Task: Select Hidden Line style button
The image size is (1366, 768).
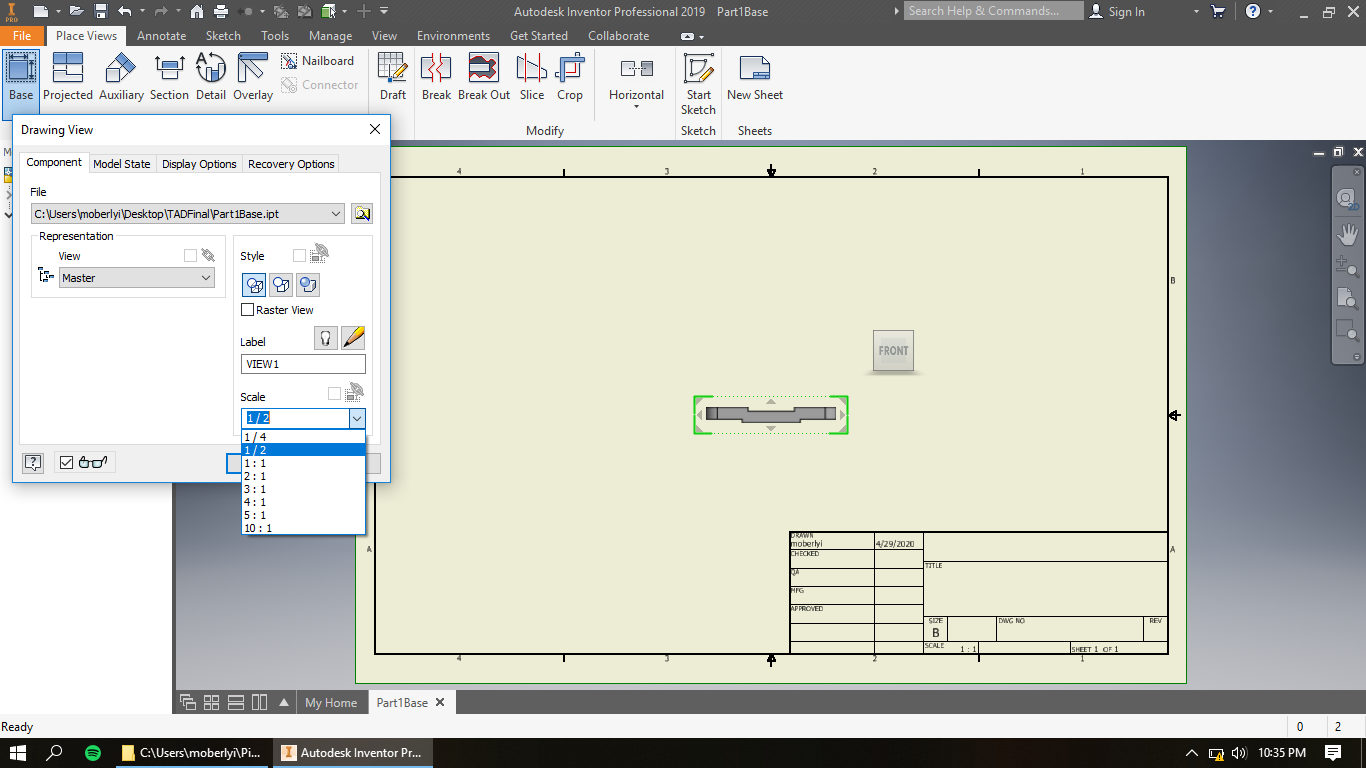Action: pos(254,285)
